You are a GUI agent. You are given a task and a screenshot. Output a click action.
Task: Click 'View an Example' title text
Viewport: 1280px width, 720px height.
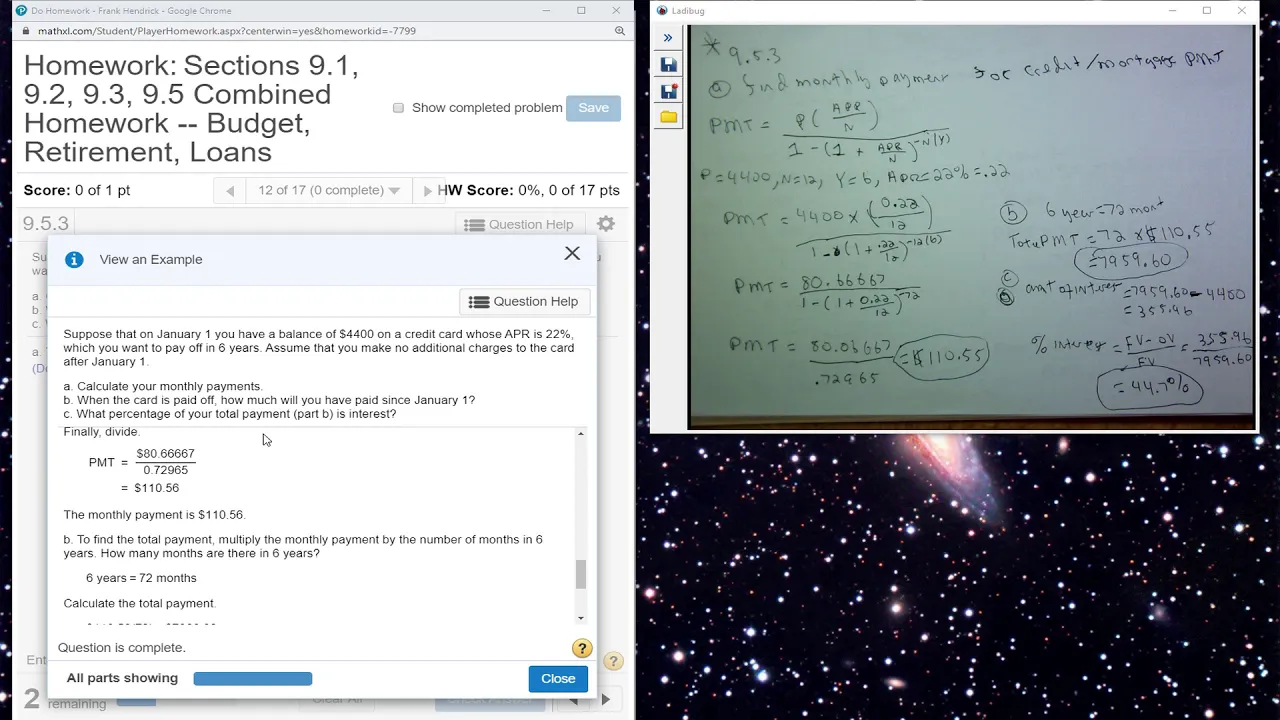coord(151,259)
